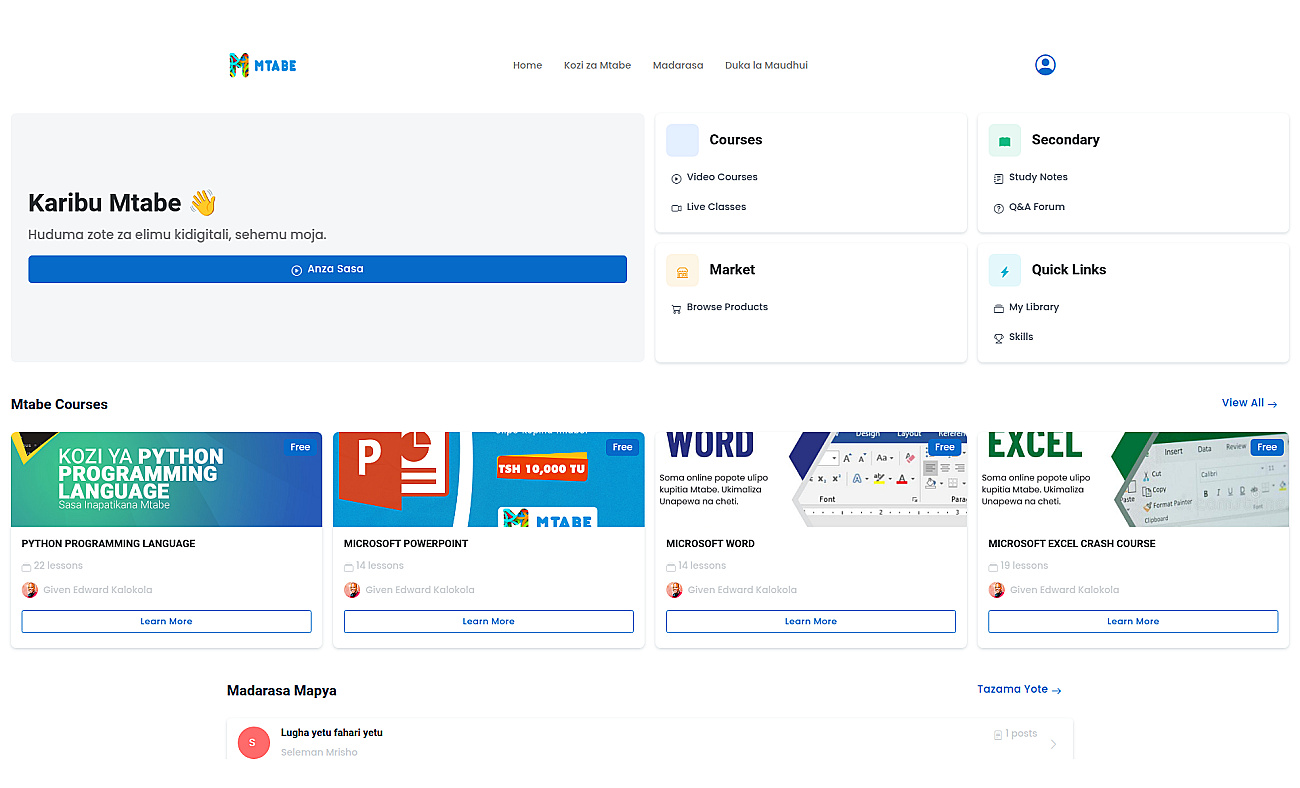The width and height of the screenshot is (1300, 788).
Task: Click the Skills trophy icon
Action: pyautogui.click(x=998, y=338)
